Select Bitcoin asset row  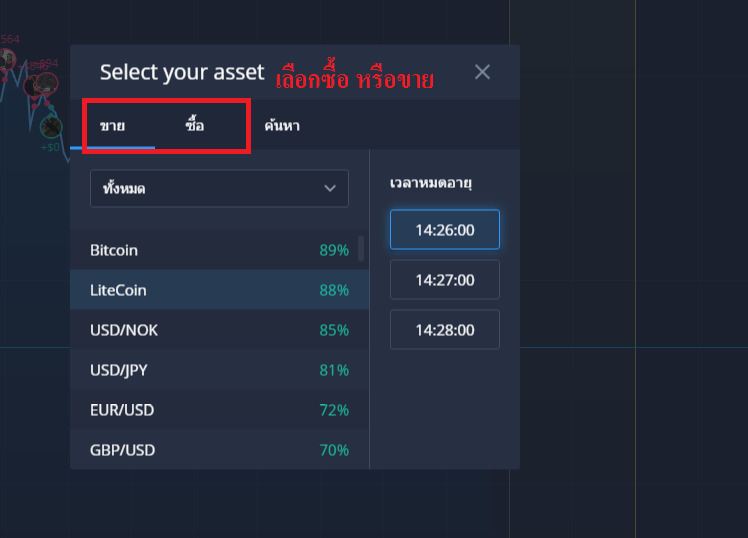219,250
